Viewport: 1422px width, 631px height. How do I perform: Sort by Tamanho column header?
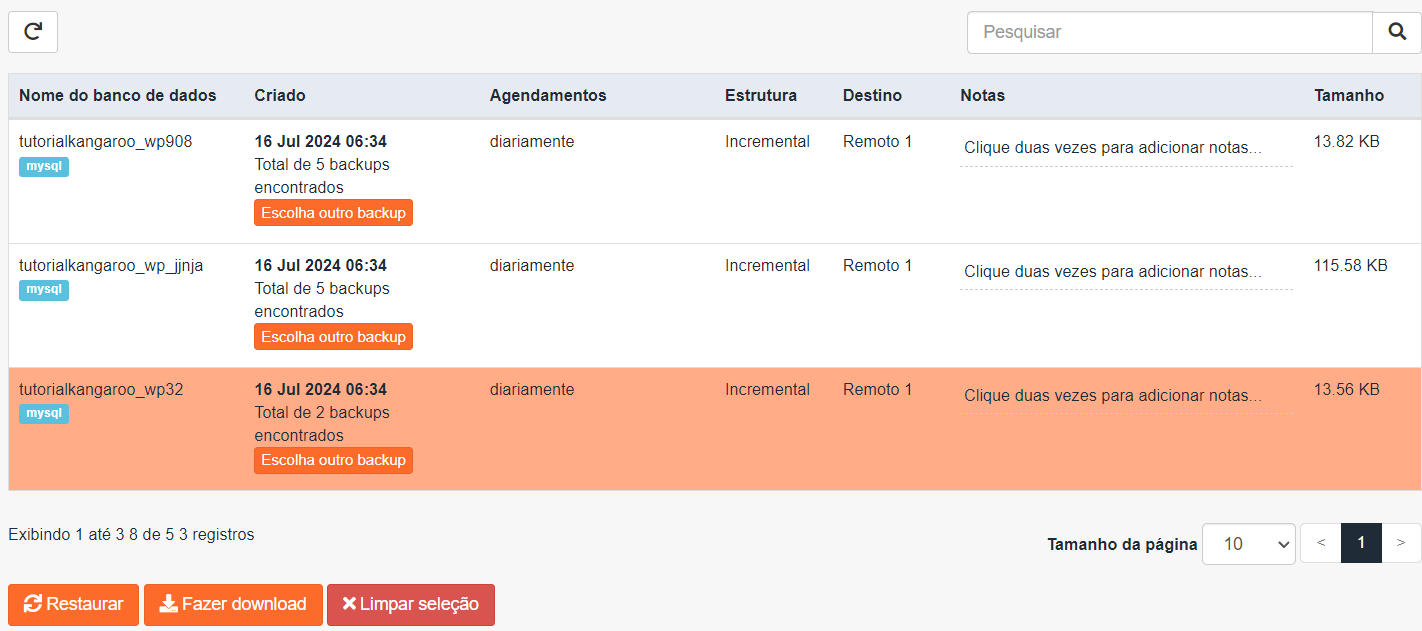1348,96
